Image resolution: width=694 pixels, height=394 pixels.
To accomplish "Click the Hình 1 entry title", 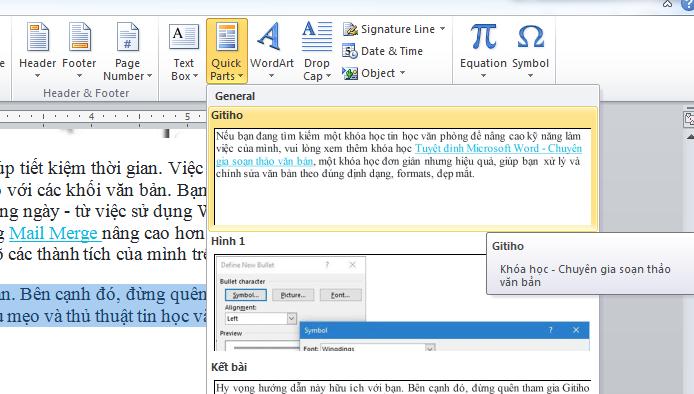I will tap(228, 241).
